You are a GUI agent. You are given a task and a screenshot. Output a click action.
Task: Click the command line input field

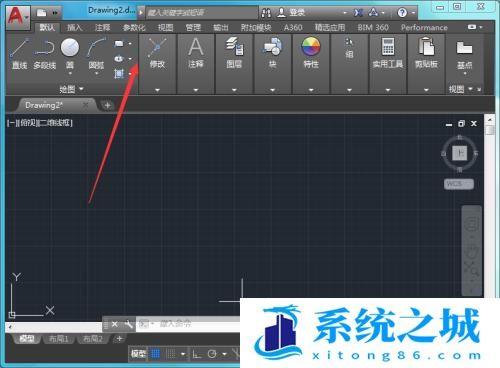click(x=188, y=324)
